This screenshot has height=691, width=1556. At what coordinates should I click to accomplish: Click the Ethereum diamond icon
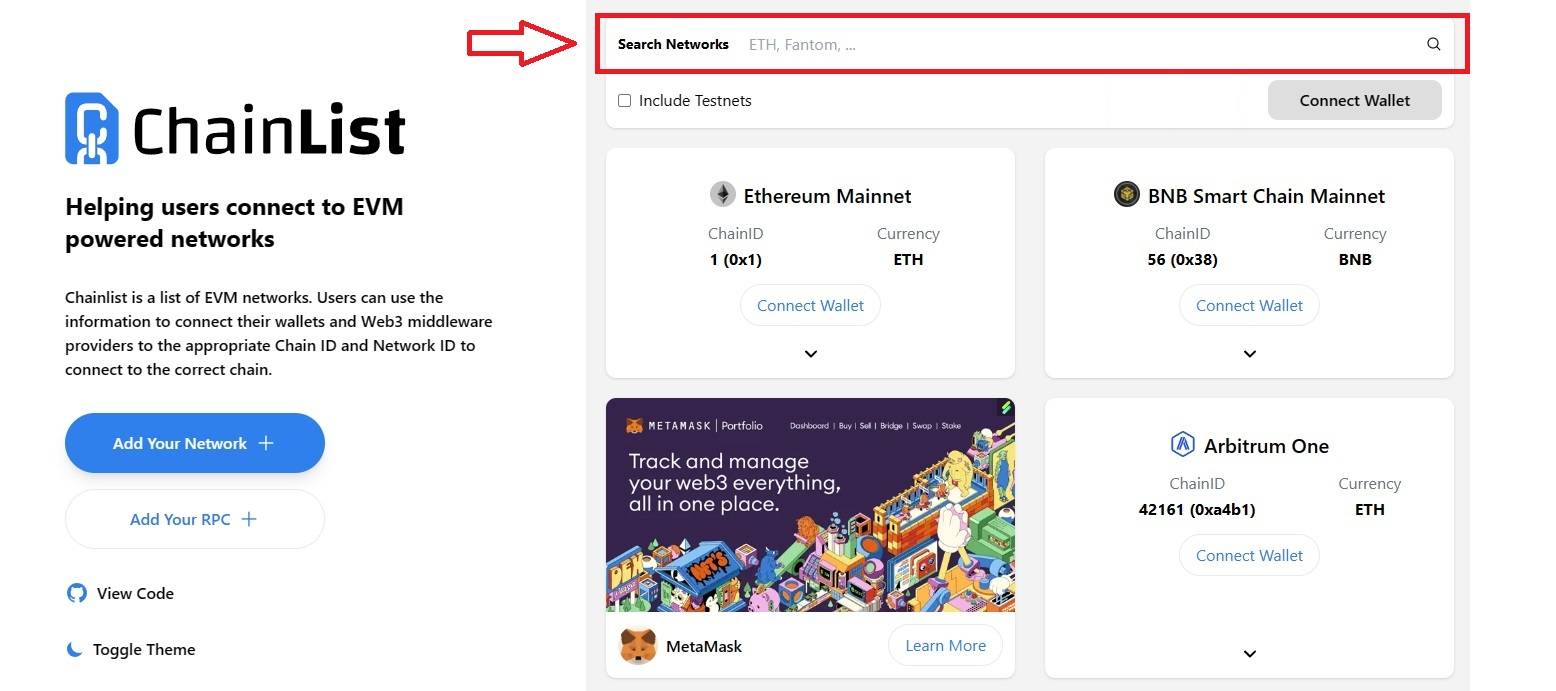pos(723,194)
